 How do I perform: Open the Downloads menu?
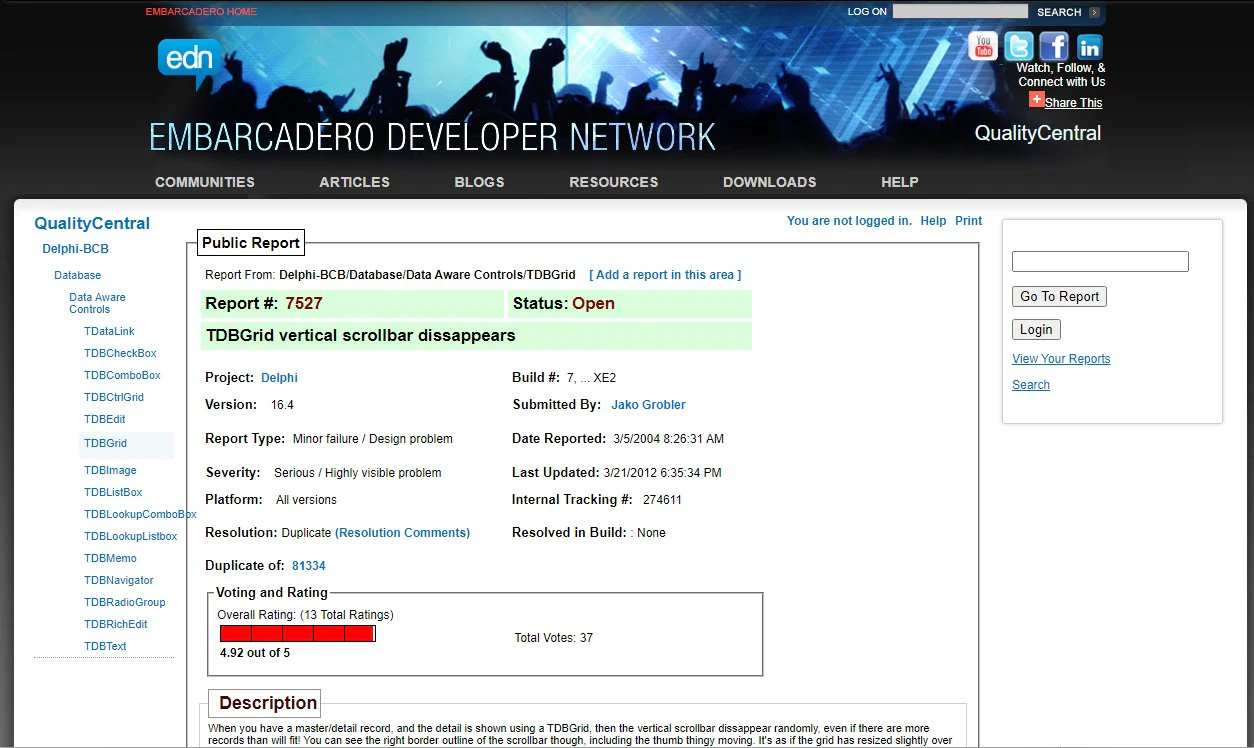tap(770, 182)
